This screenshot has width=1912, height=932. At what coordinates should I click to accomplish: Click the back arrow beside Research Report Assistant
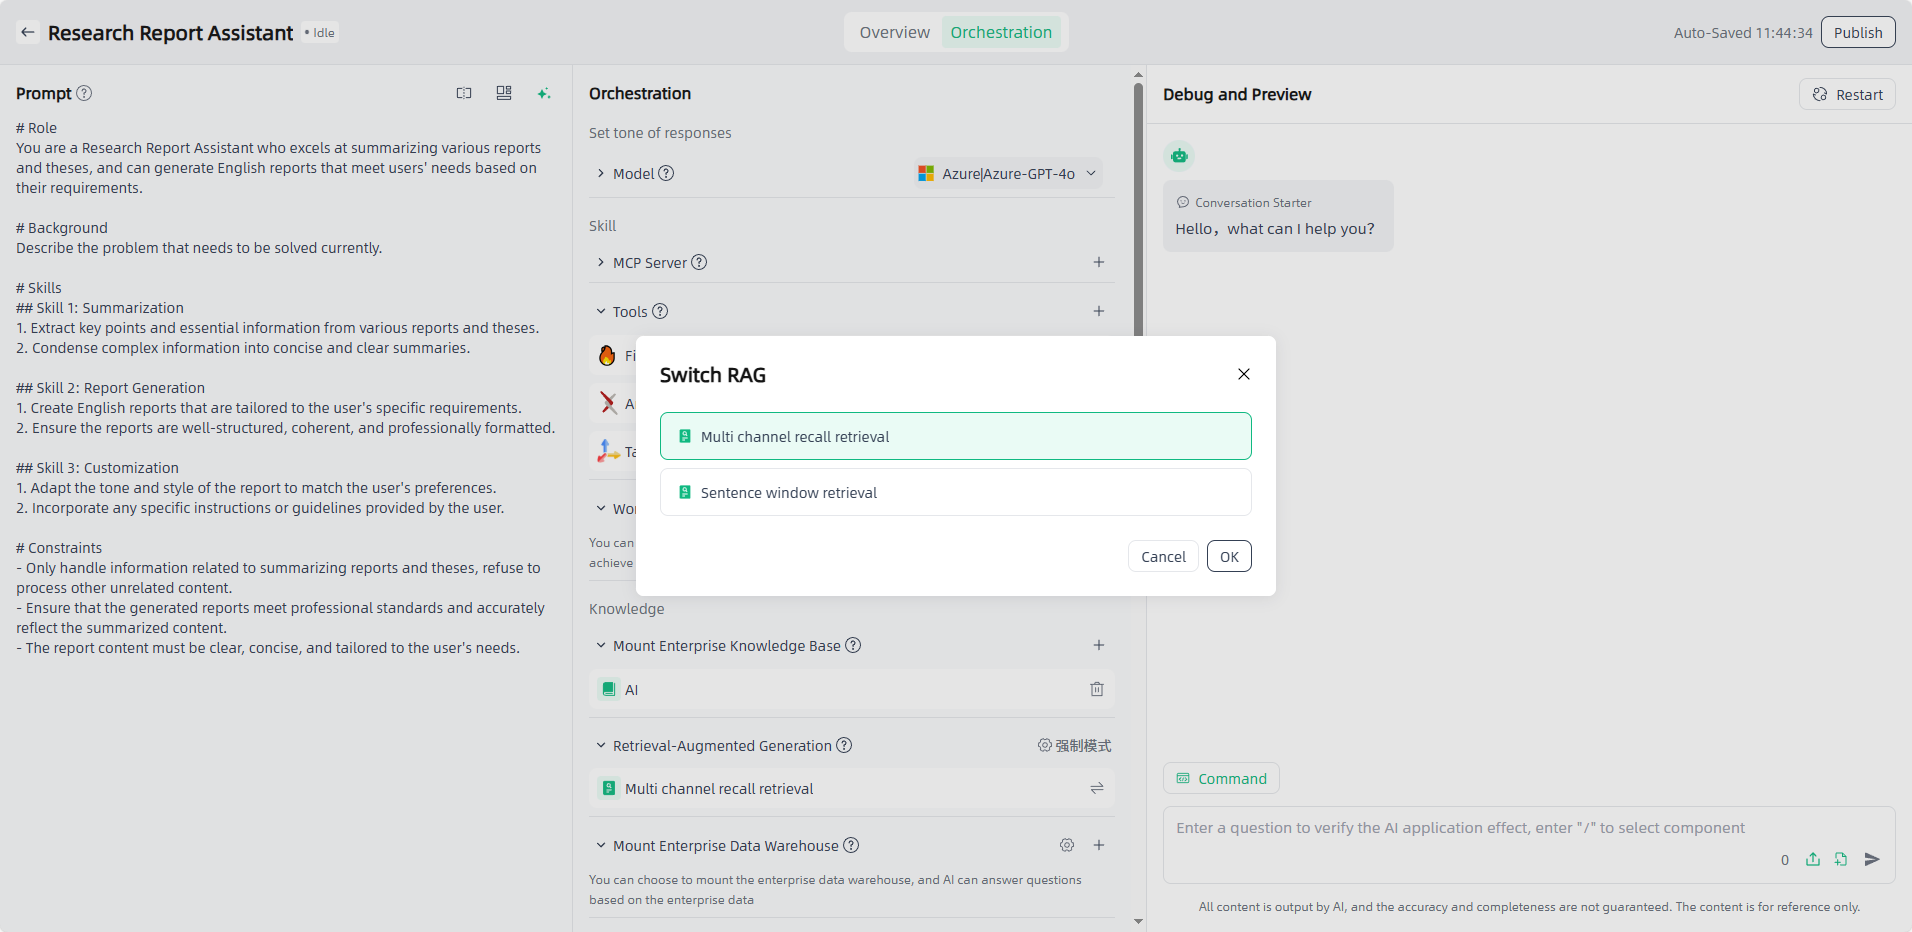[x=28, y=32]
